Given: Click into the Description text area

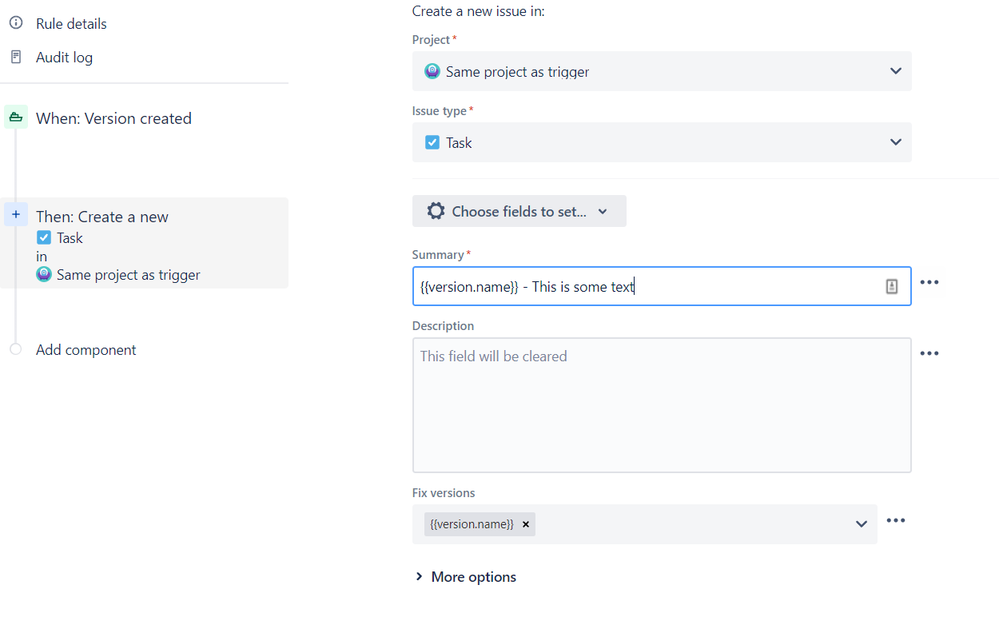Looking at the screenshot, I should pos(661,405).
